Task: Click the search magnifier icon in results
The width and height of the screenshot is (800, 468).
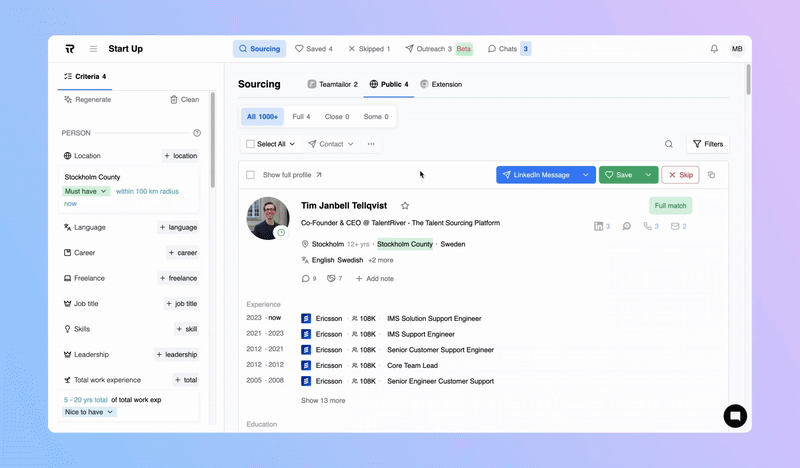Action: tap(669, 144)
